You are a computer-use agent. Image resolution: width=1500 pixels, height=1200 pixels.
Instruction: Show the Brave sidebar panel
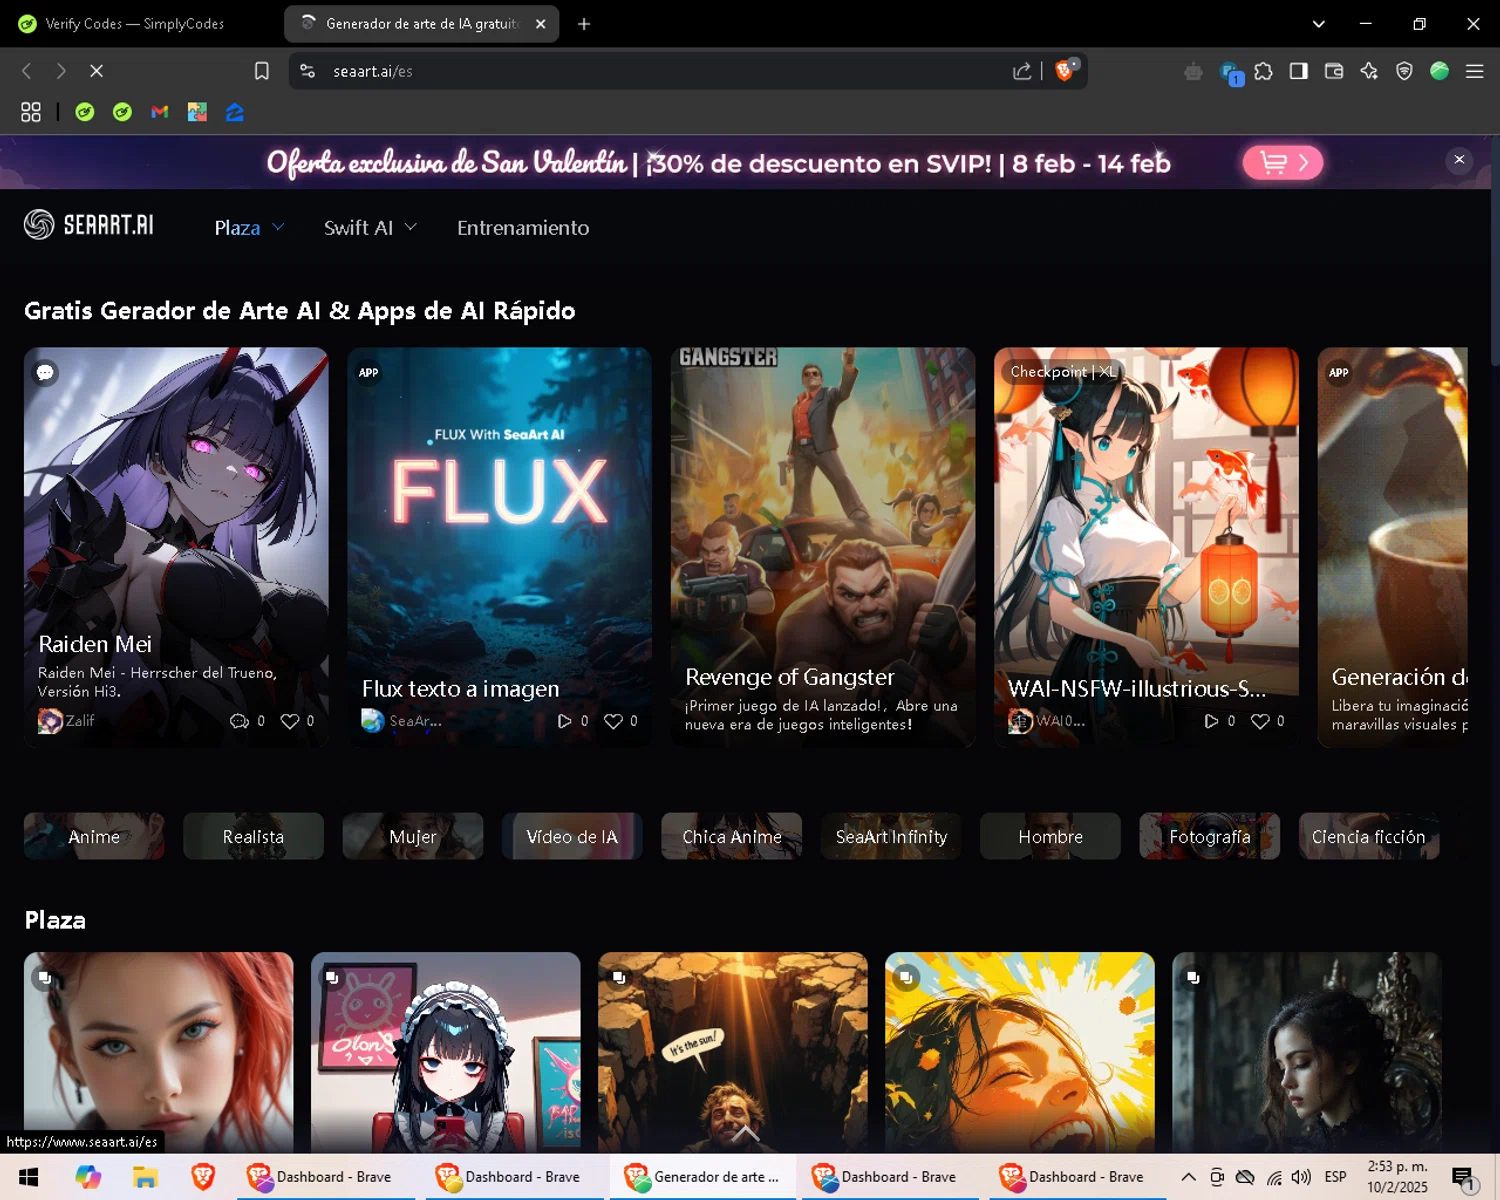pos(1299,71)
